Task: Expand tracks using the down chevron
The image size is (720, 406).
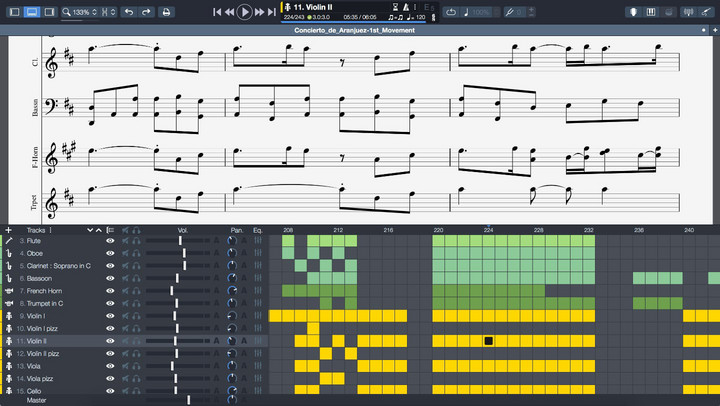Action: click(x=89, y=230)
